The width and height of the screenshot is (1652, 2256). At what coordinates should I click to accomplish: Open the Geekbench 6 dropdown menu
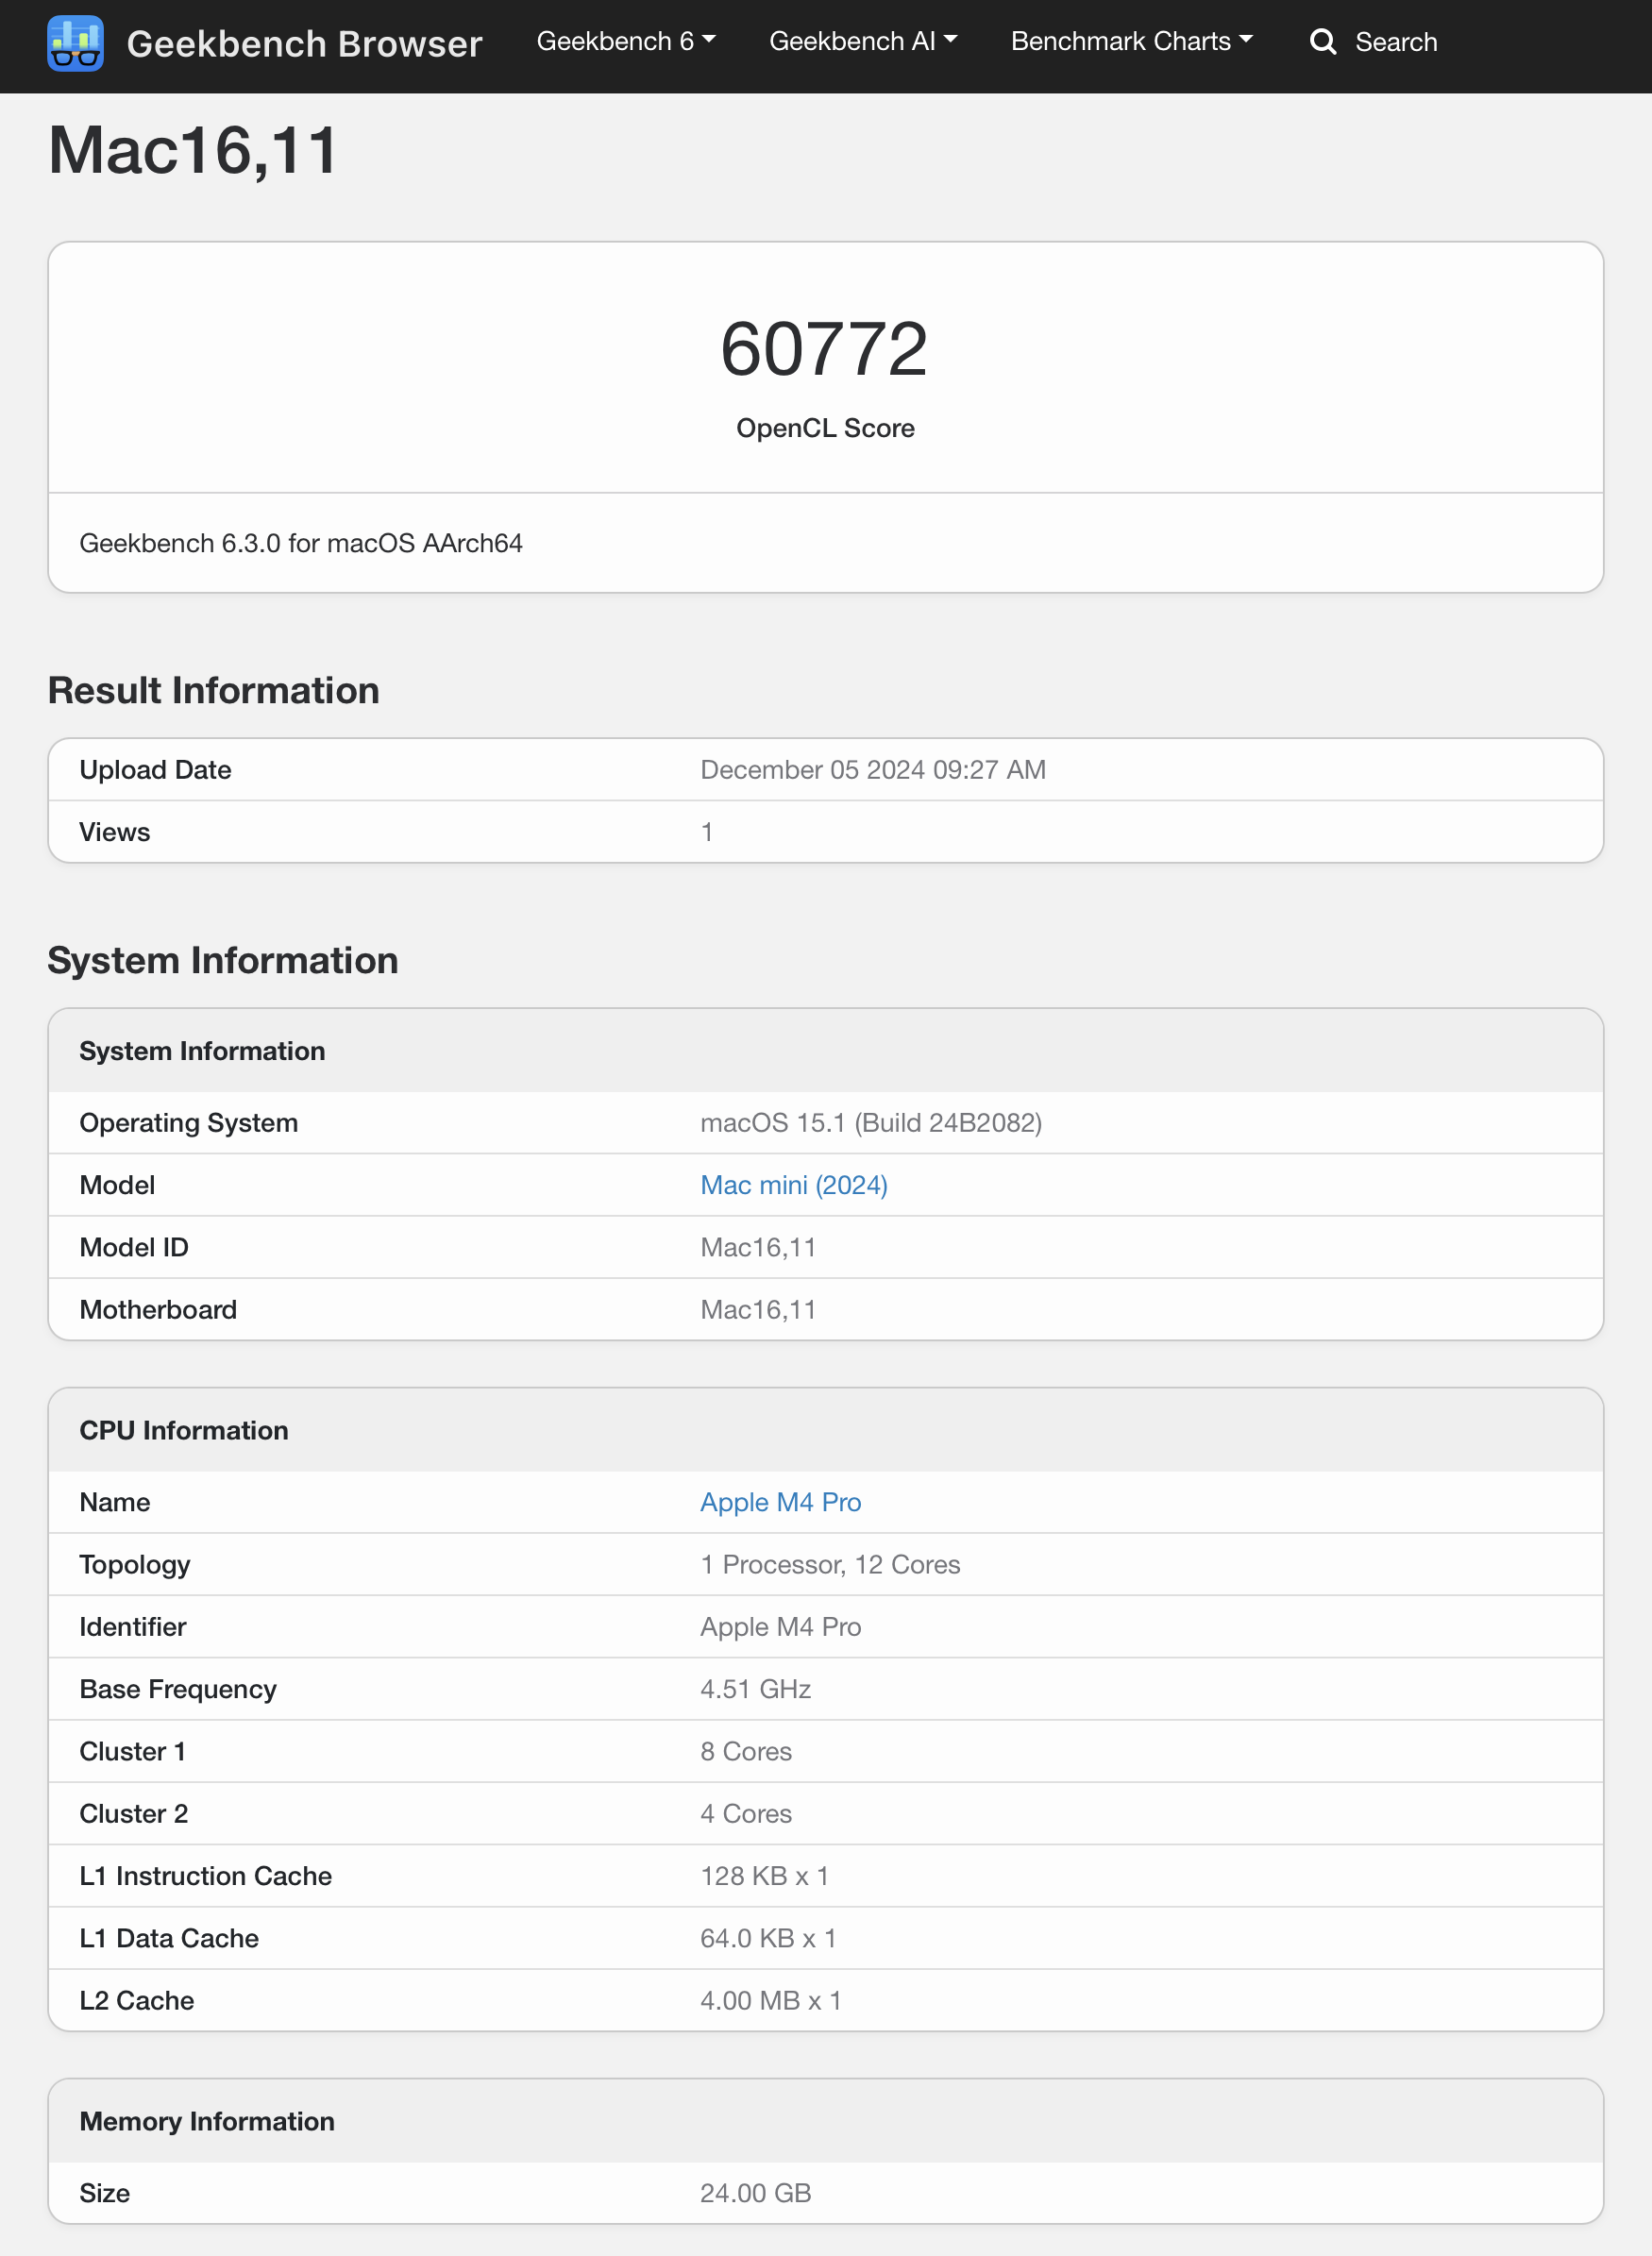point(625,41)
